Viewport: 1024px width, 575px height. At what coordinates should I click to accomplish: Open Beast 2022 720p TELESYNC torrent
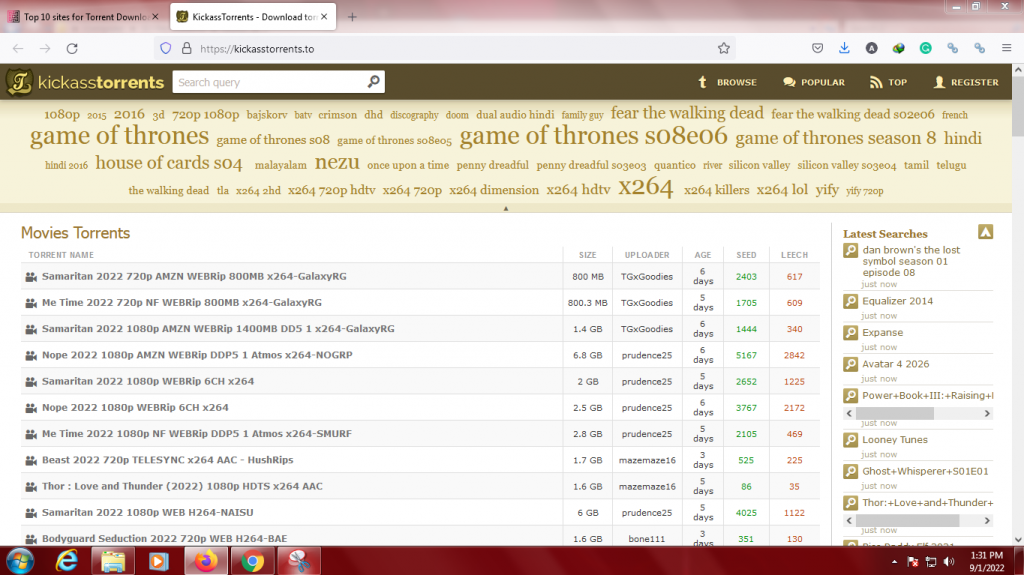tap(168, 460)
